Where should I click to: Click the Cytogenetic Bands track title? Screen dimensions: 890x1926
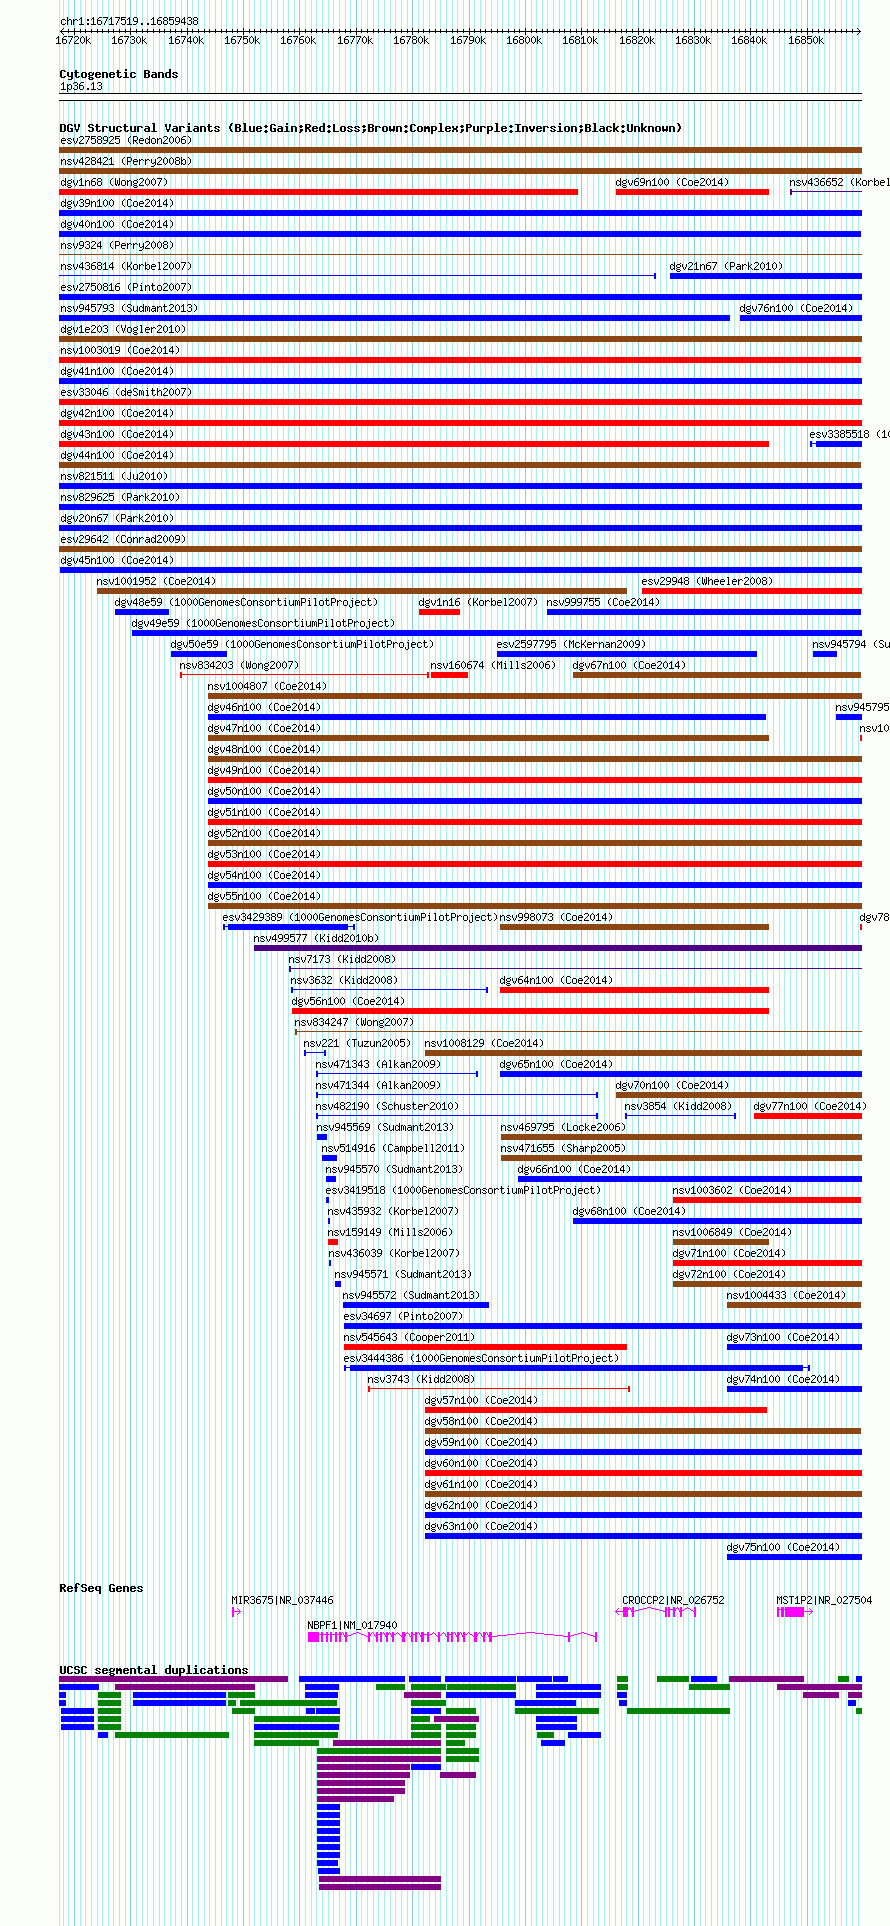click(118, 74)
